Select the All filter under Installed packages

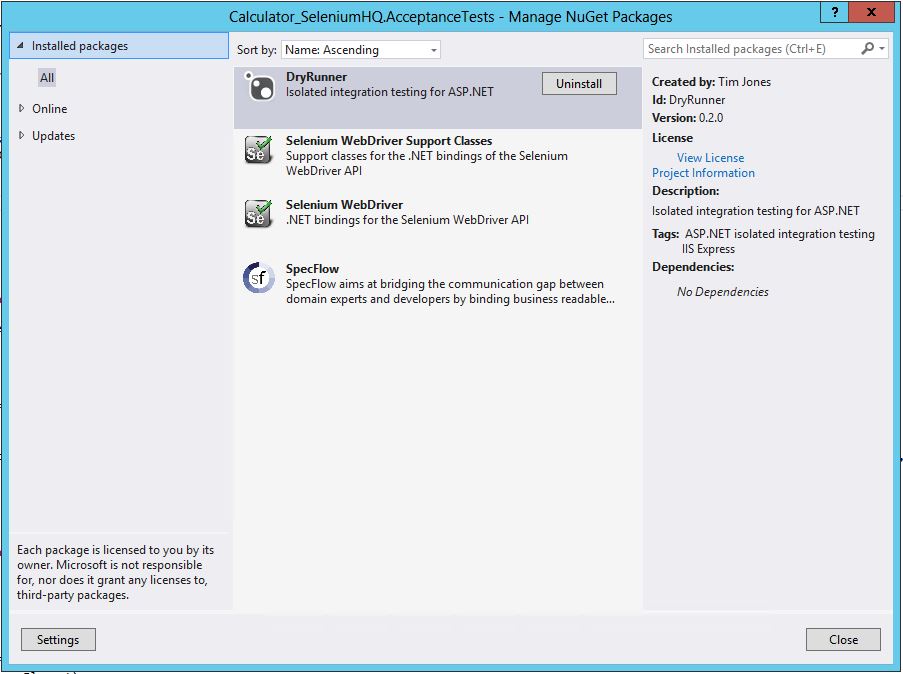point(47,77)
